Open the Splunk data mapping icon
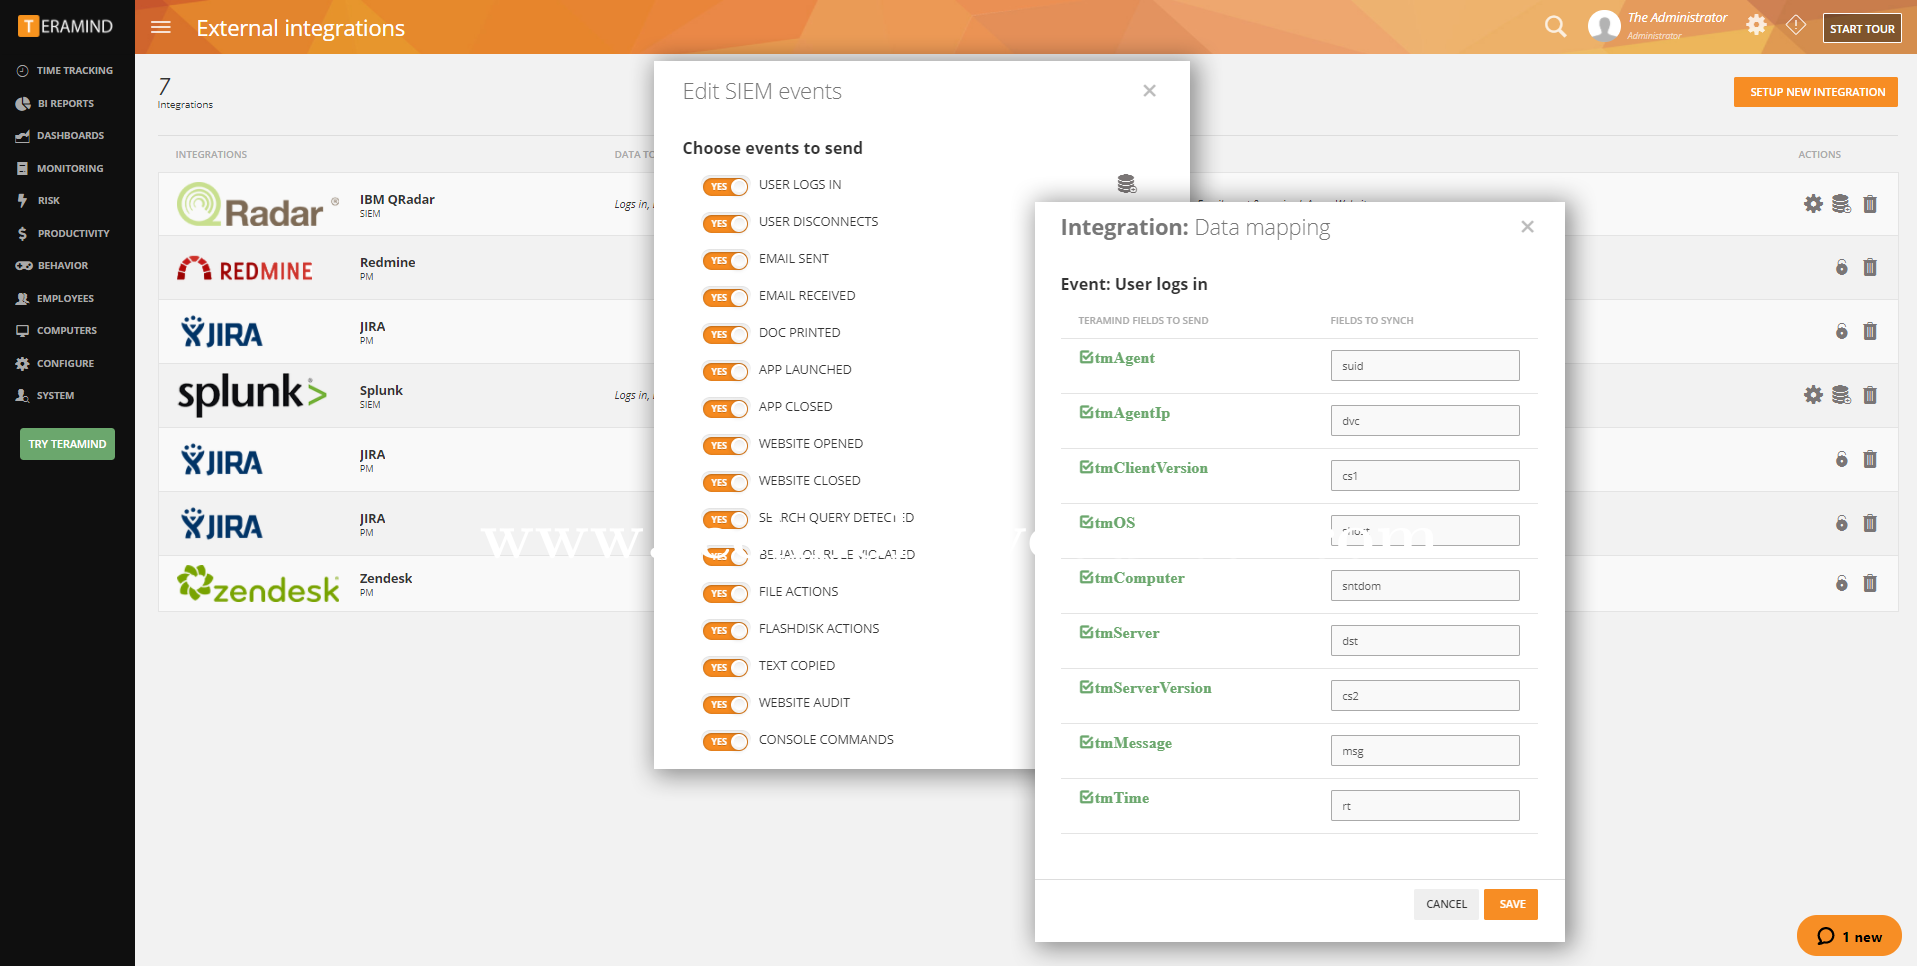The height and width of the screenshot is (966, 1917). [x=1841, y=395]
